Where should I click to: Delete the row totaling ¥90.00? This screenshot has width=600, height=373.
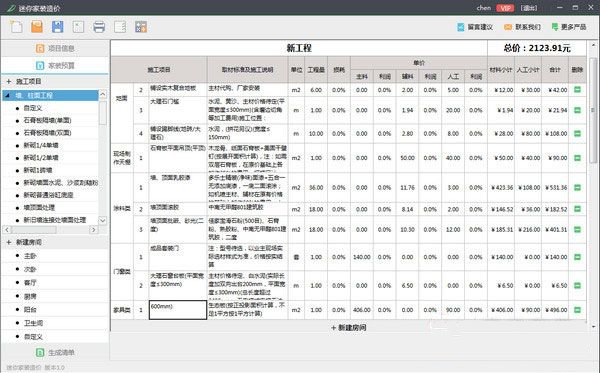[x=577, y=158]
